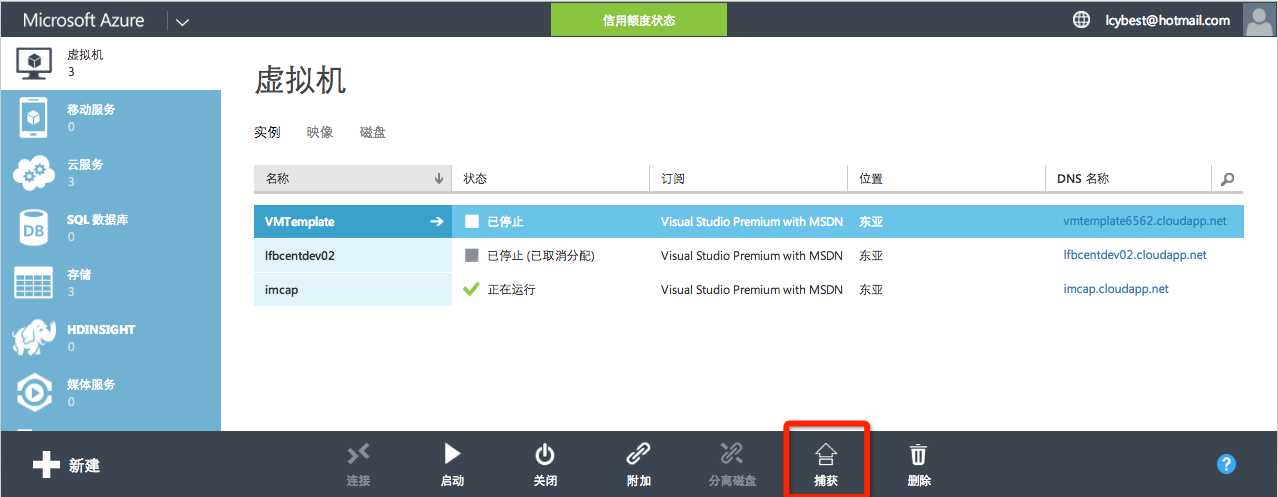Viewport: 1278px width, 497px height.
Task: Delete the VM with 删除
Action: 918,465
